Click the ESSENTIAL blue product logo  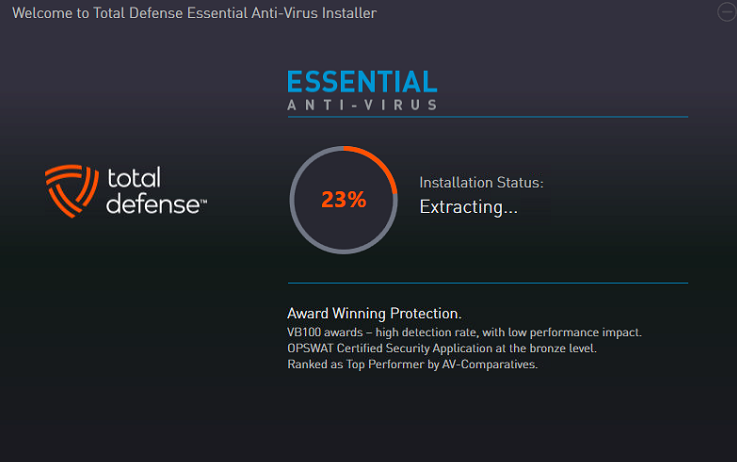point(362,82)
